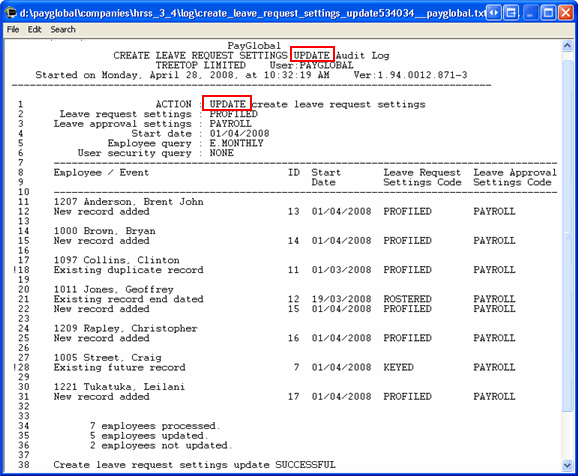This screenshot has height=476, width=578.
Task: Click the scrollbar down arrow
Action: pos(567,465)
